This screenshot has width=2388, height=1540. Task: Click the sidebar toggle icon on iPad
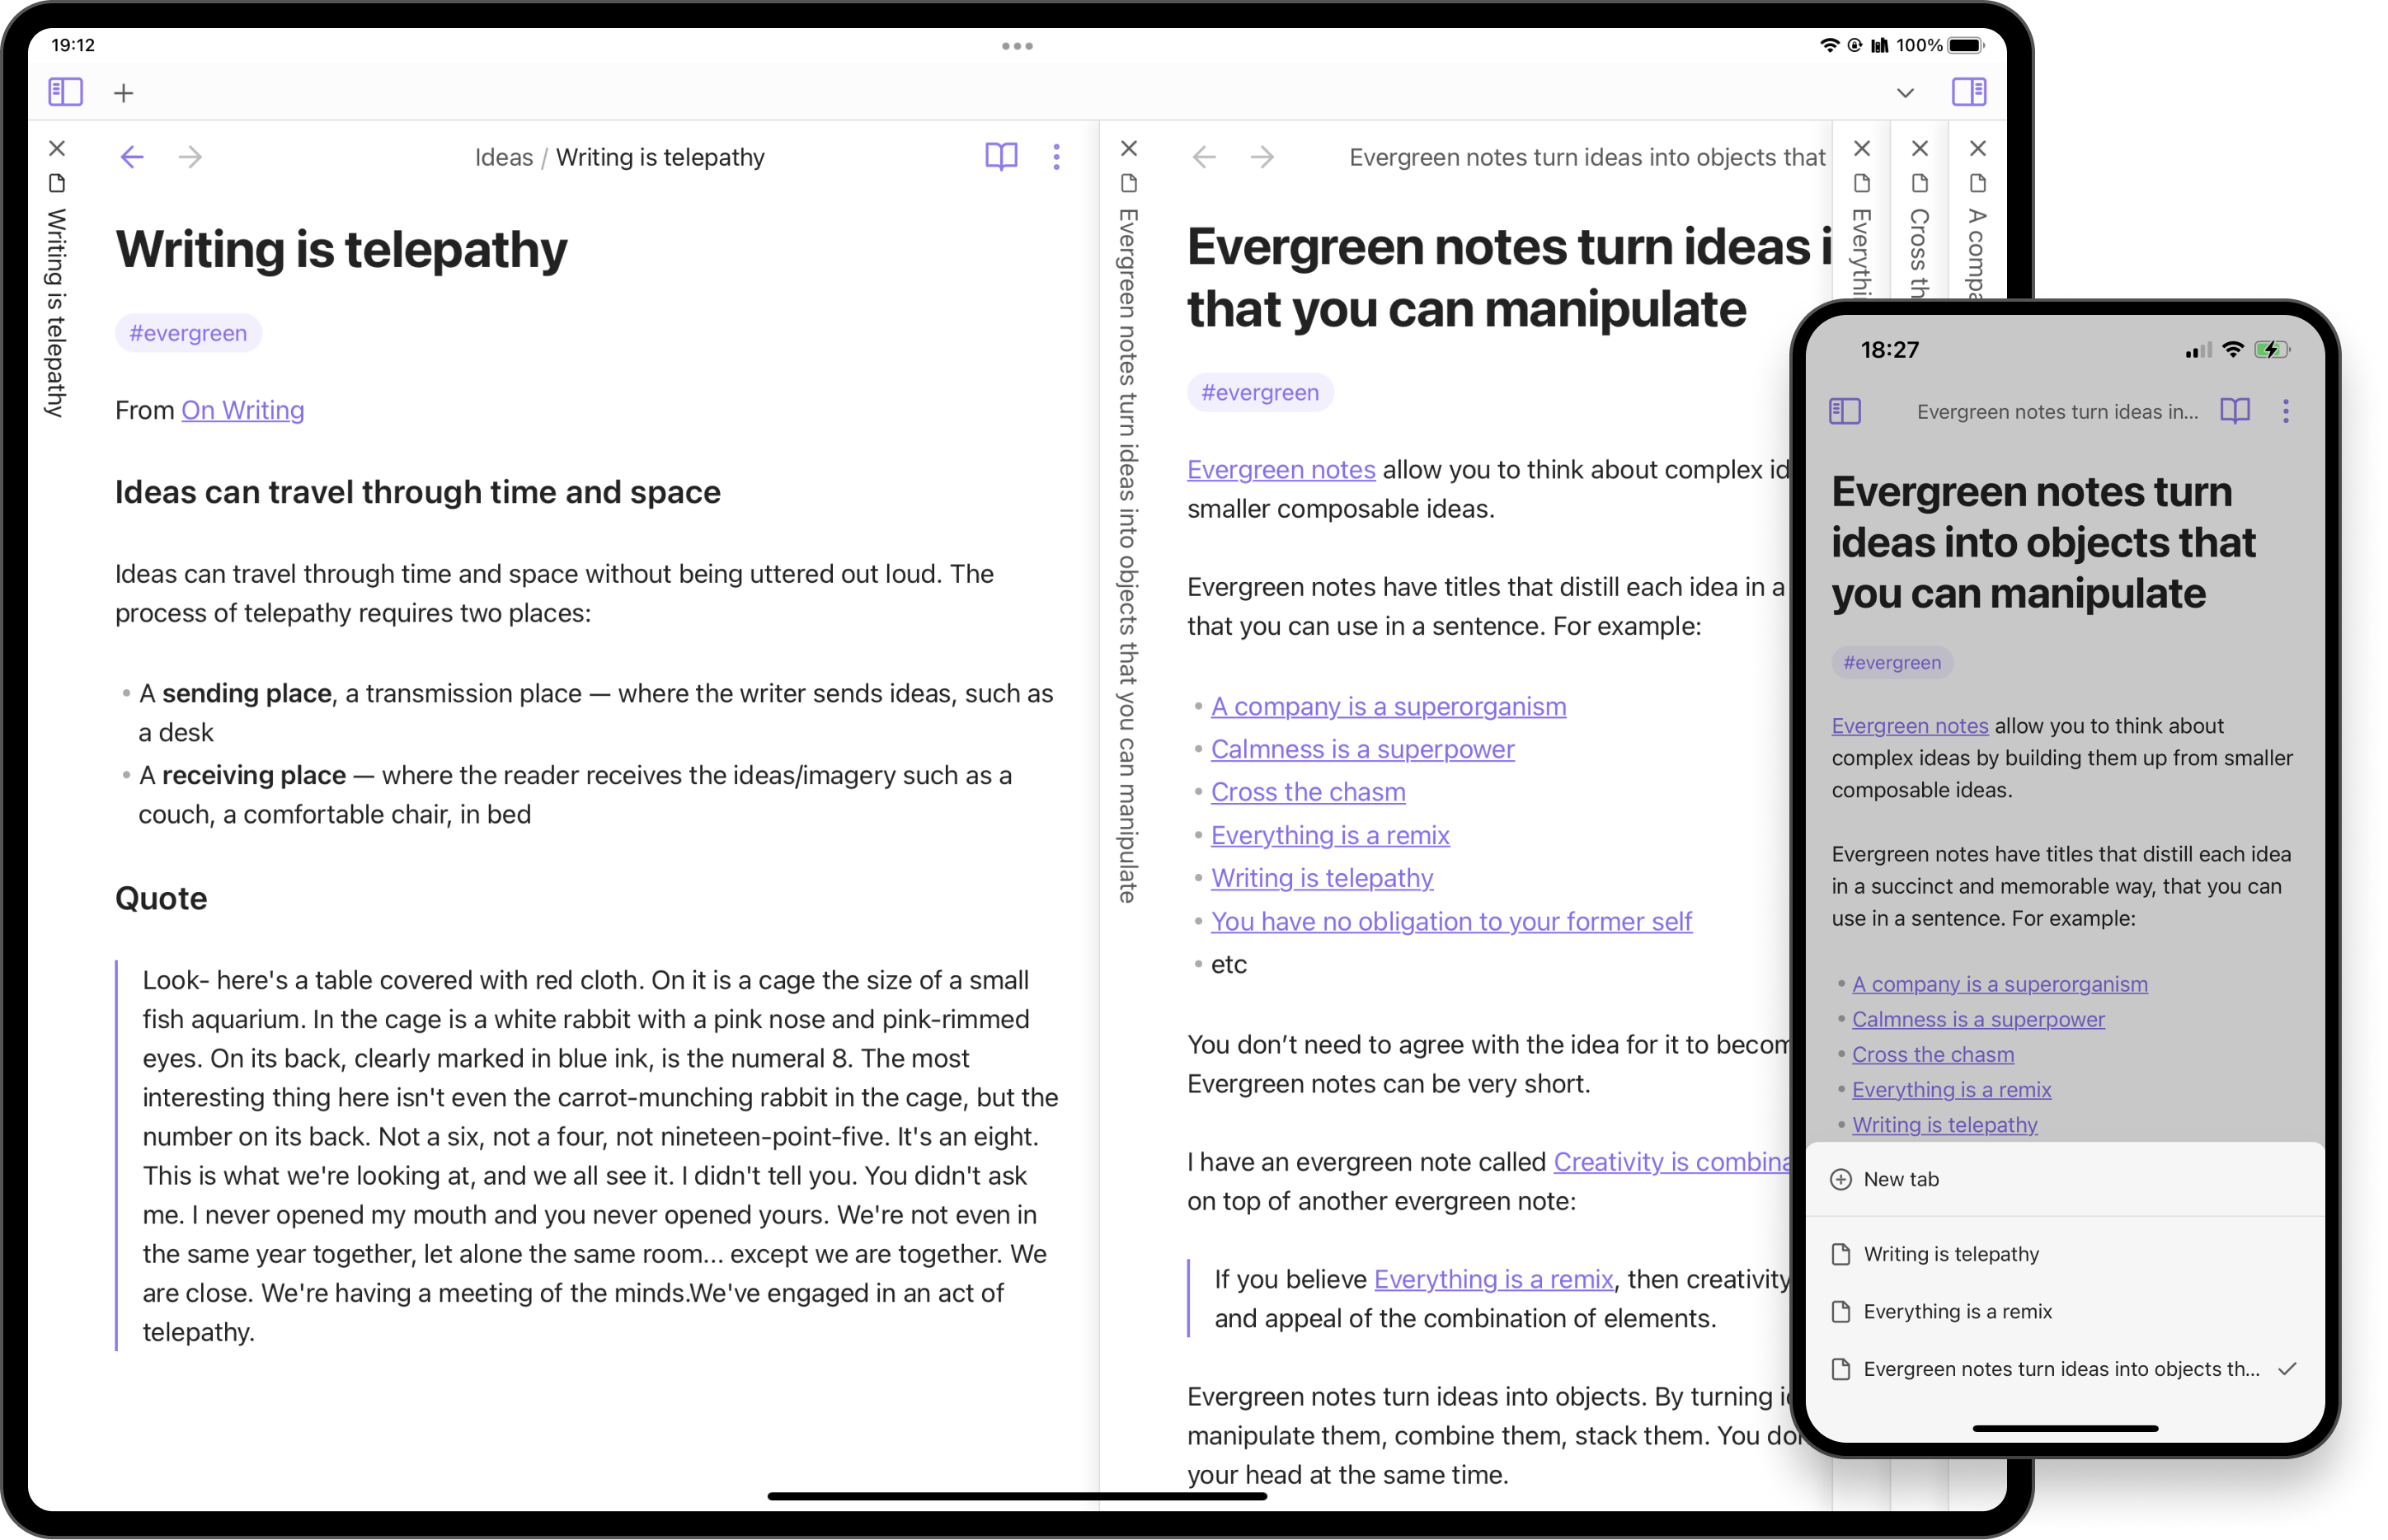[66, 92]
